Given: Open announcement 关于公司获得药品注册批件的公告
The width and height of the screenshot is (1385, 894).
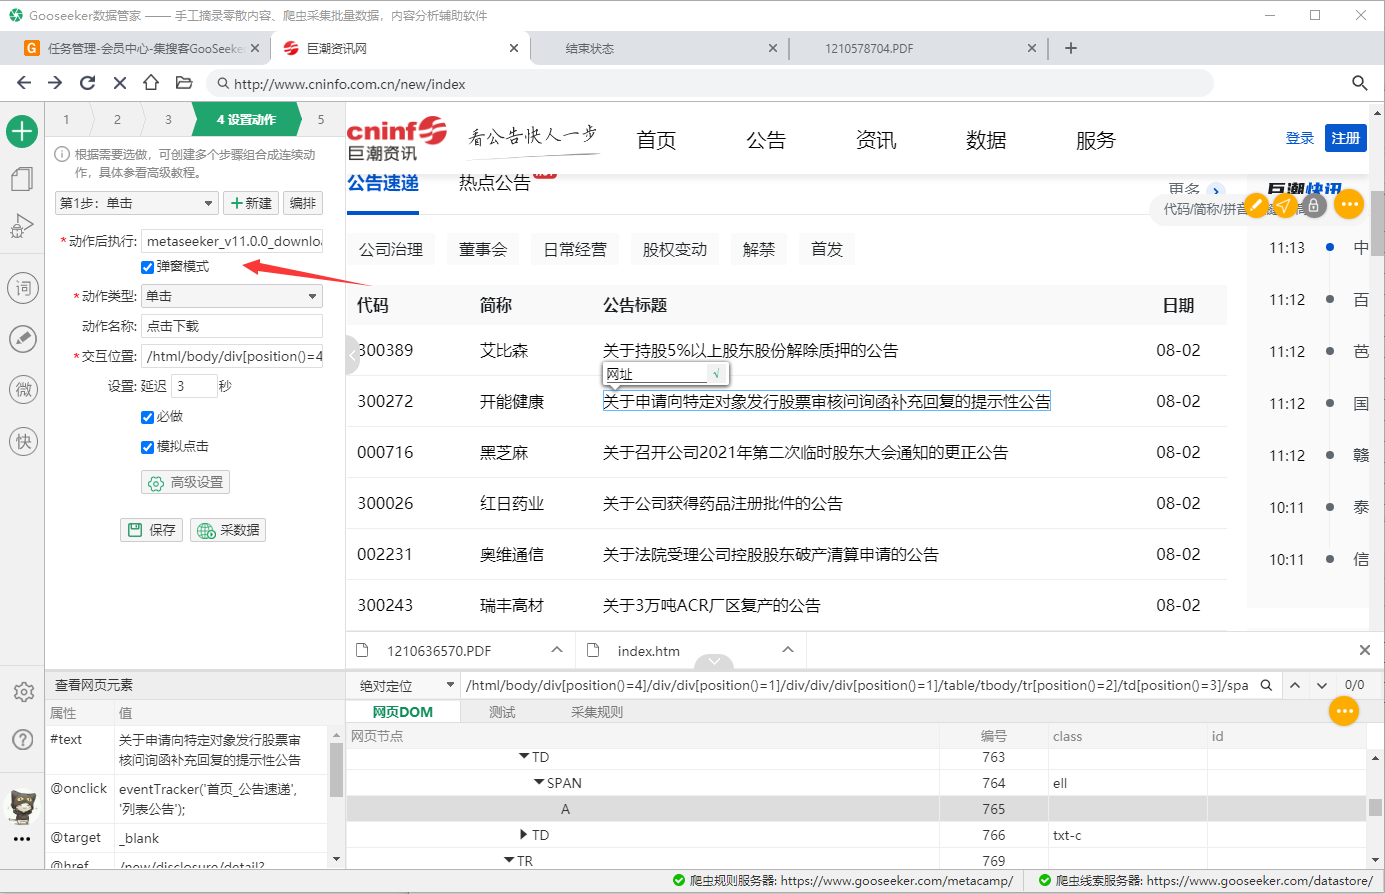Looking at the screenshot, I should pos(723,503).
